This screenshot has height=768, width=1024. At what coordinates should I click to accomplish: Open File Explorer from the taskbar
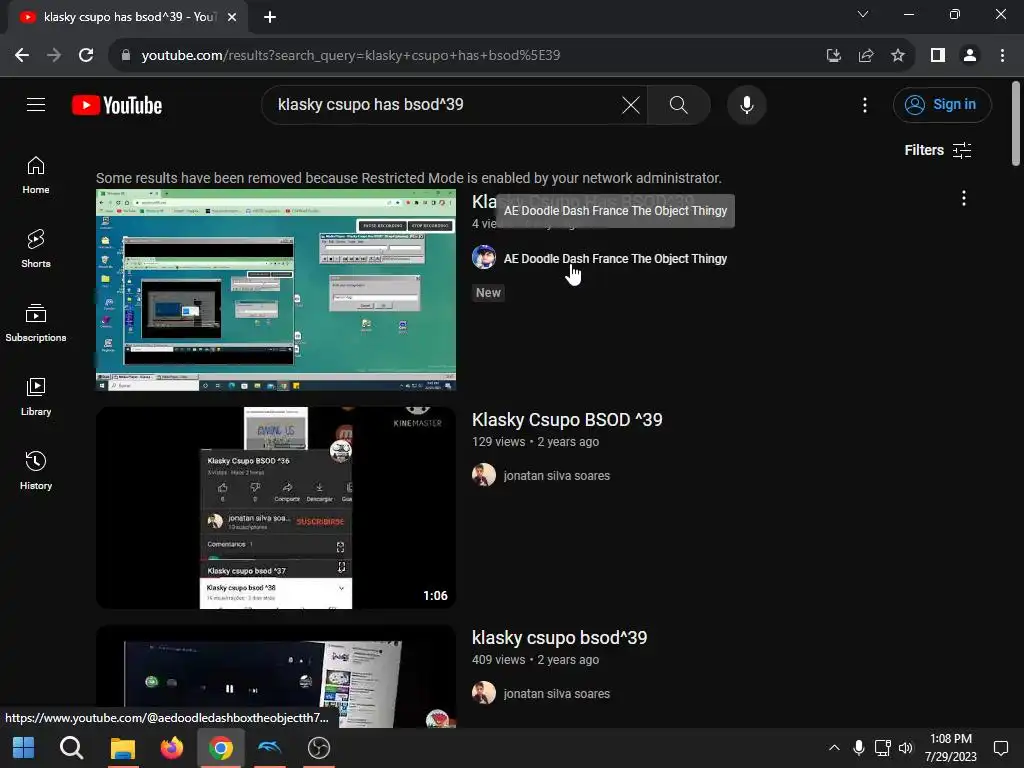pyautogui.click(x=122, y=748)
